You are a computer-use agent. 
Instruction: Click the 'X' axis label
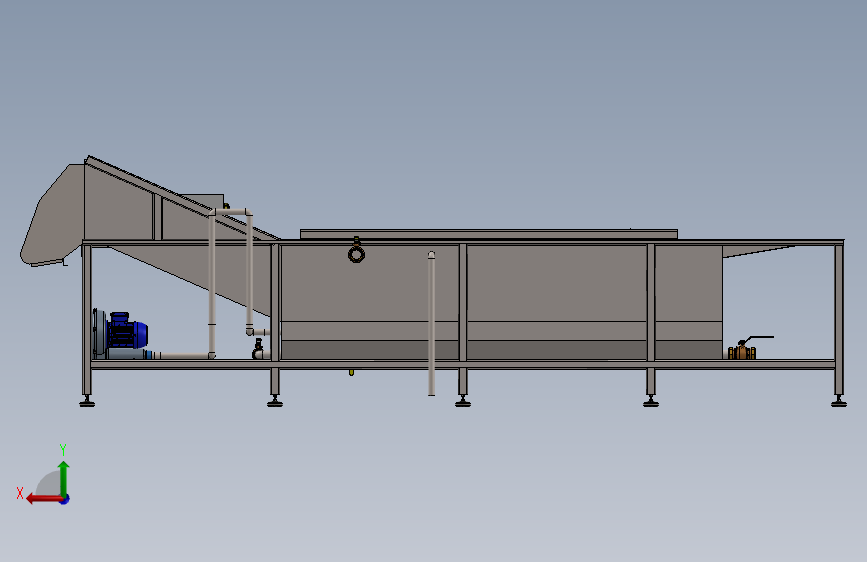pyautogui.click(x=20, y=493)
